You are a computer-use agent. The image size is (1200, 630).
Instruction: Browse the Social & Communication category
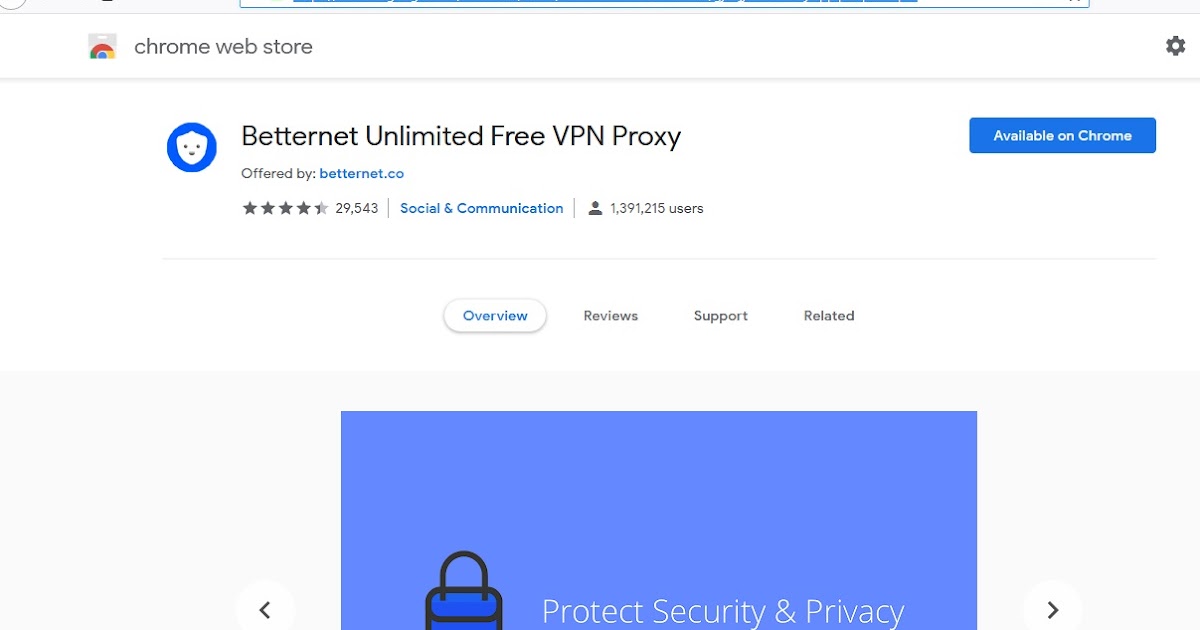pyautogui.click(x=481, y=208)
